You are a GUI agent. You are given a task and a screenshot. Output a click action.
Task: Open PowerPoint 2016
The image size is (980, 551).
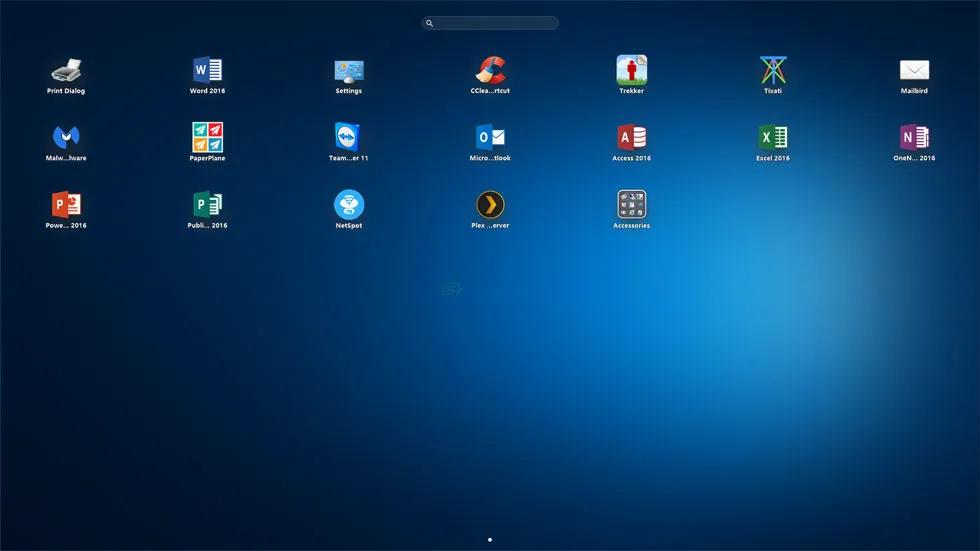click(x=66, y=204)
